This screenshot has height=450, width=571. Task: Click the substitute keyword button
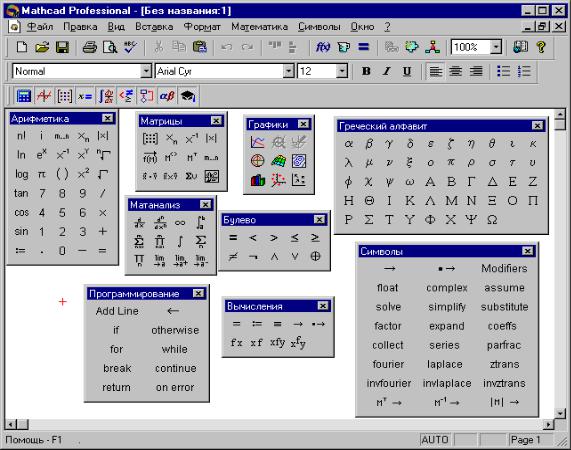click(504, 307)
